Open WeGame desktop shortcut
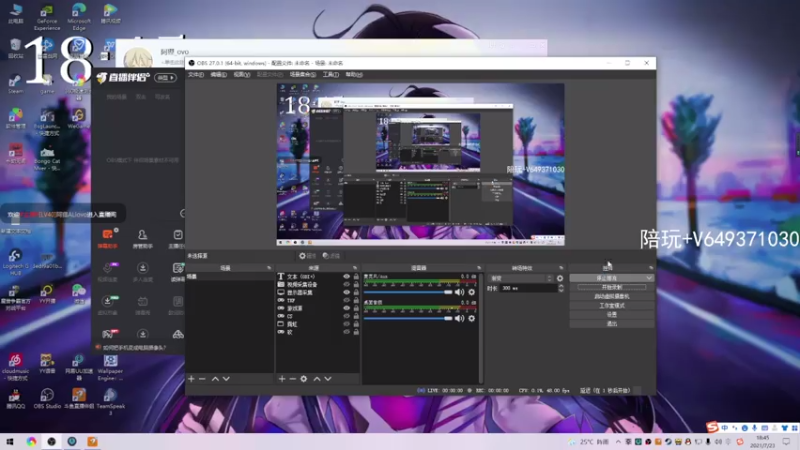 [78, 119]
